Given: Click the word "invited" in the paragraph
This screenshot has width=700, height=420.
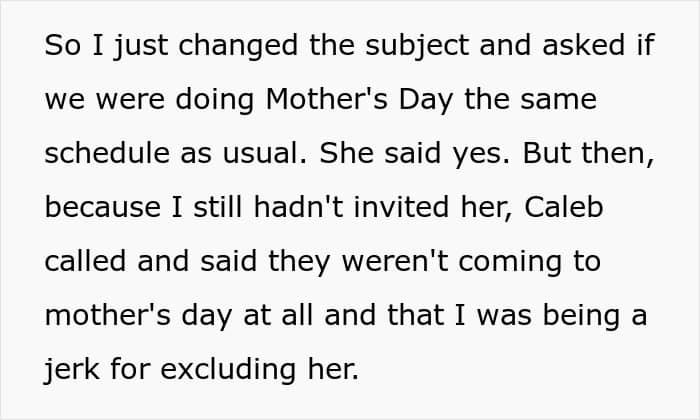Looking at the screenshot, I should tap(401, 207).
